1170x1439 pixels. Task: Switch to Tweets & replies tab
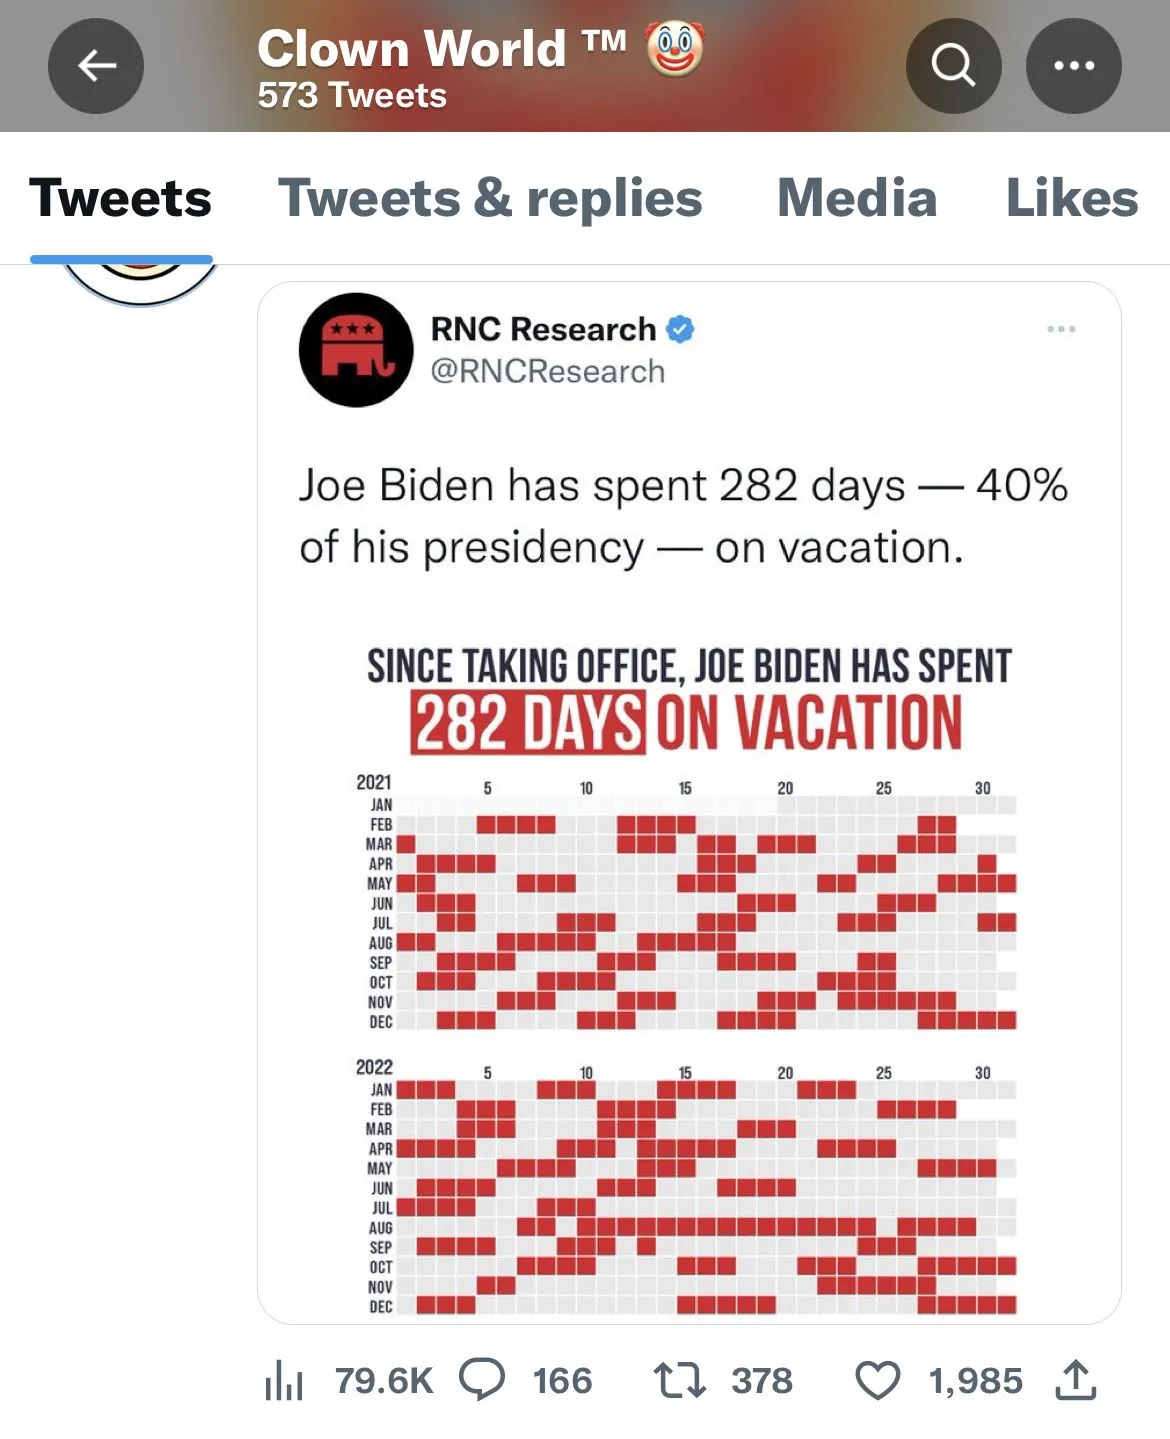[490, 198]
